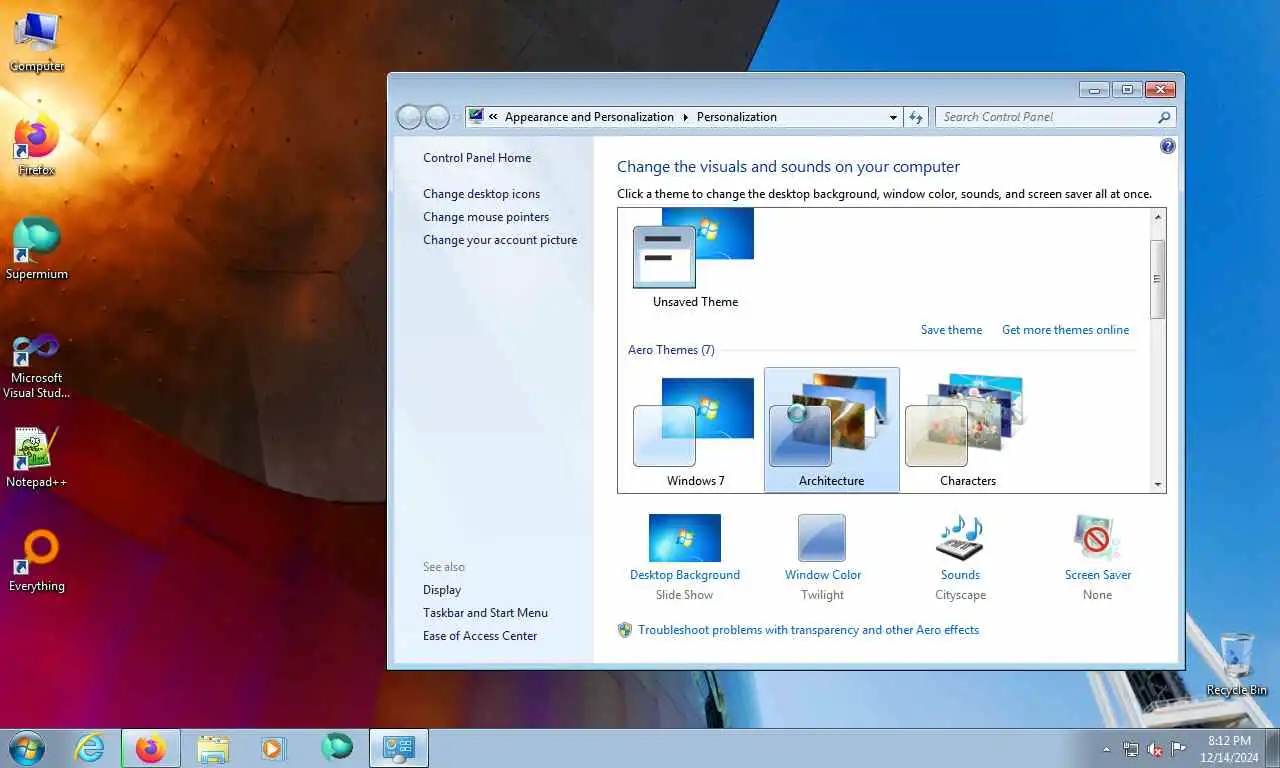Select the Microsoft Visual Studio desktop shortcut
This screenshot has height=768, width=1280.
tap(37, 366)
